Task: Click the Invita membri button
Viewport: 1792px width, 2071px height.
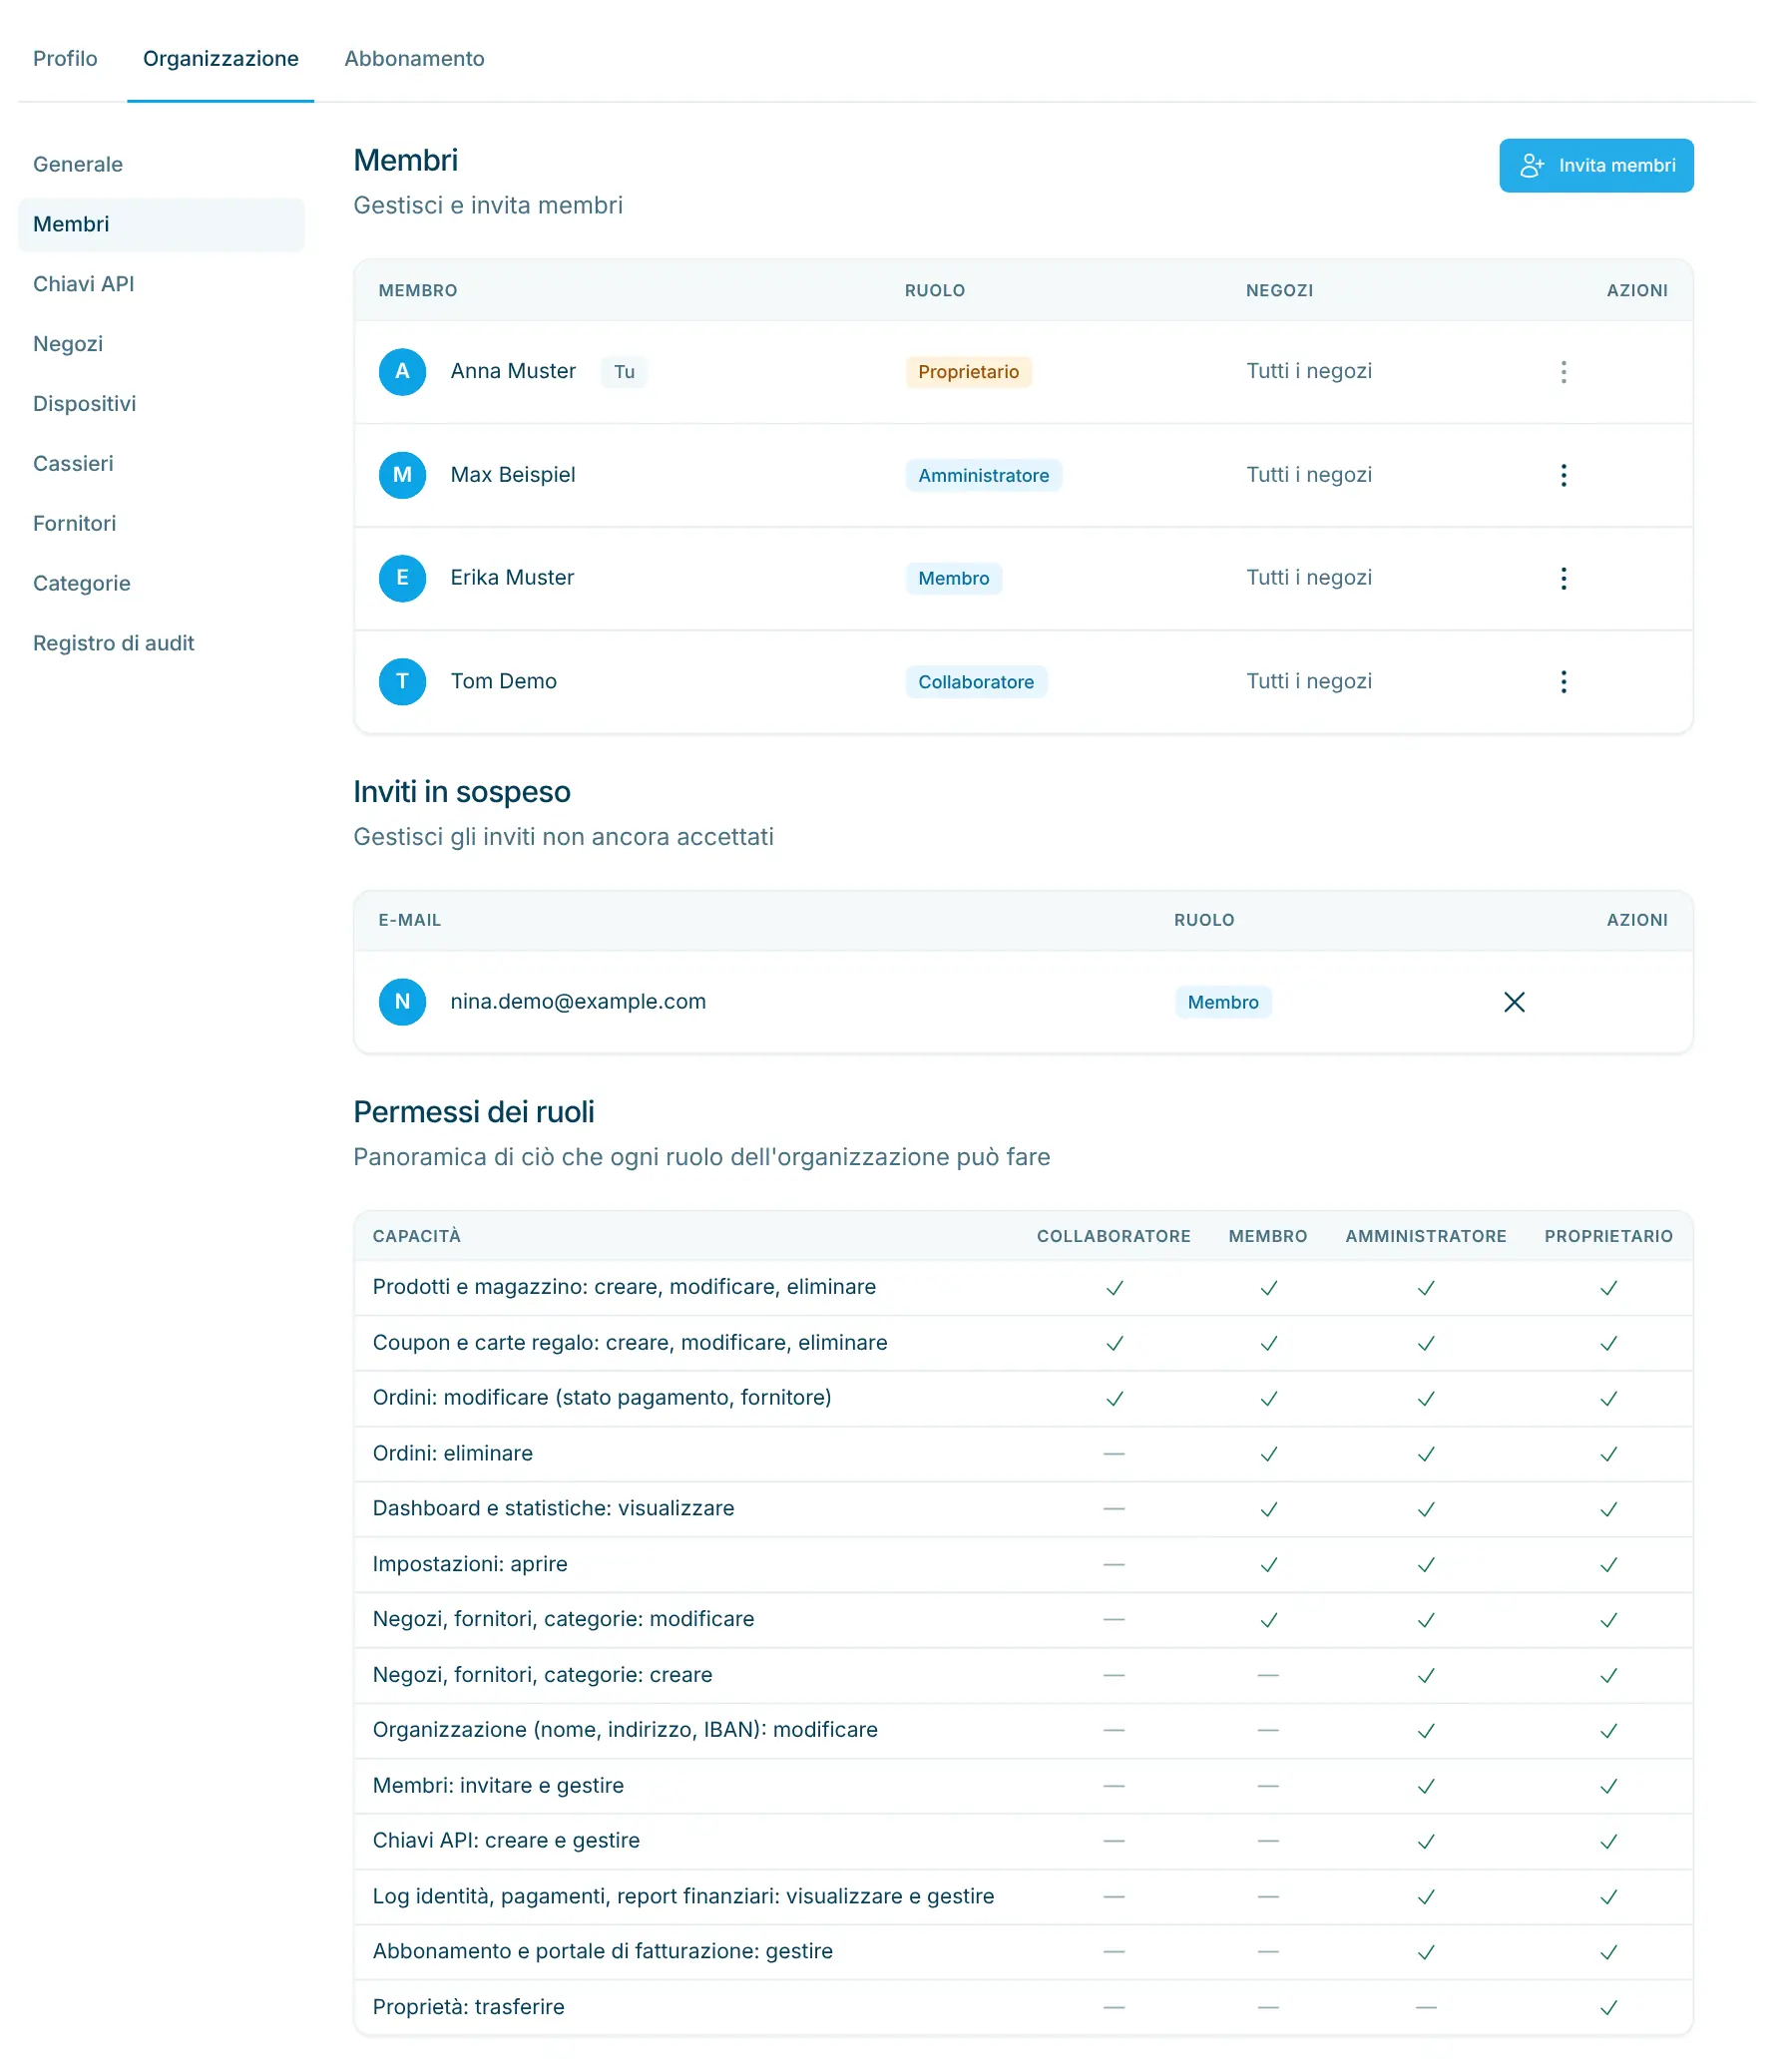Action: point(1596,165)
